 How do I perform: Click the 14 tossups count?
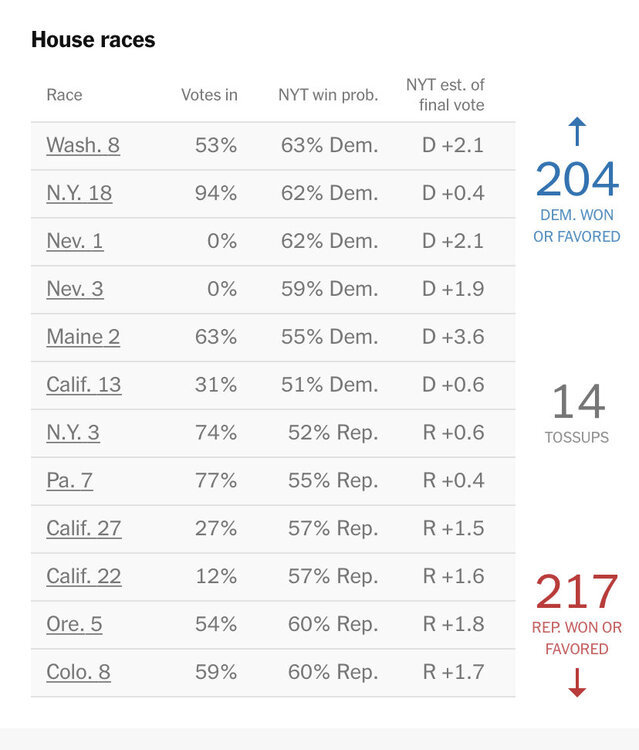(577, 402)
